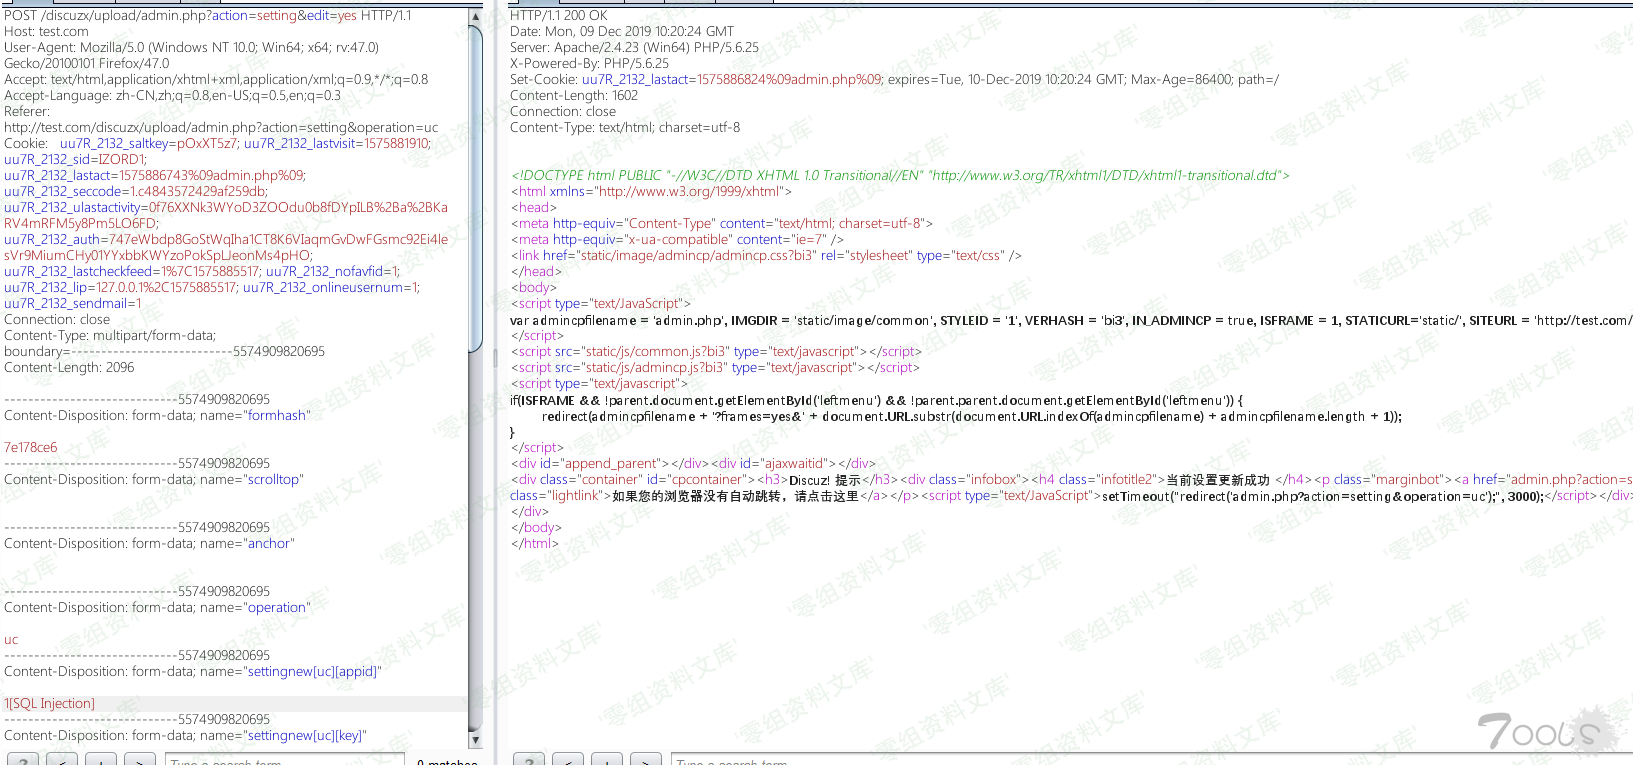Click the response Date header line
The height and width of the screenshot is (765, 1633).
[622, 31]
